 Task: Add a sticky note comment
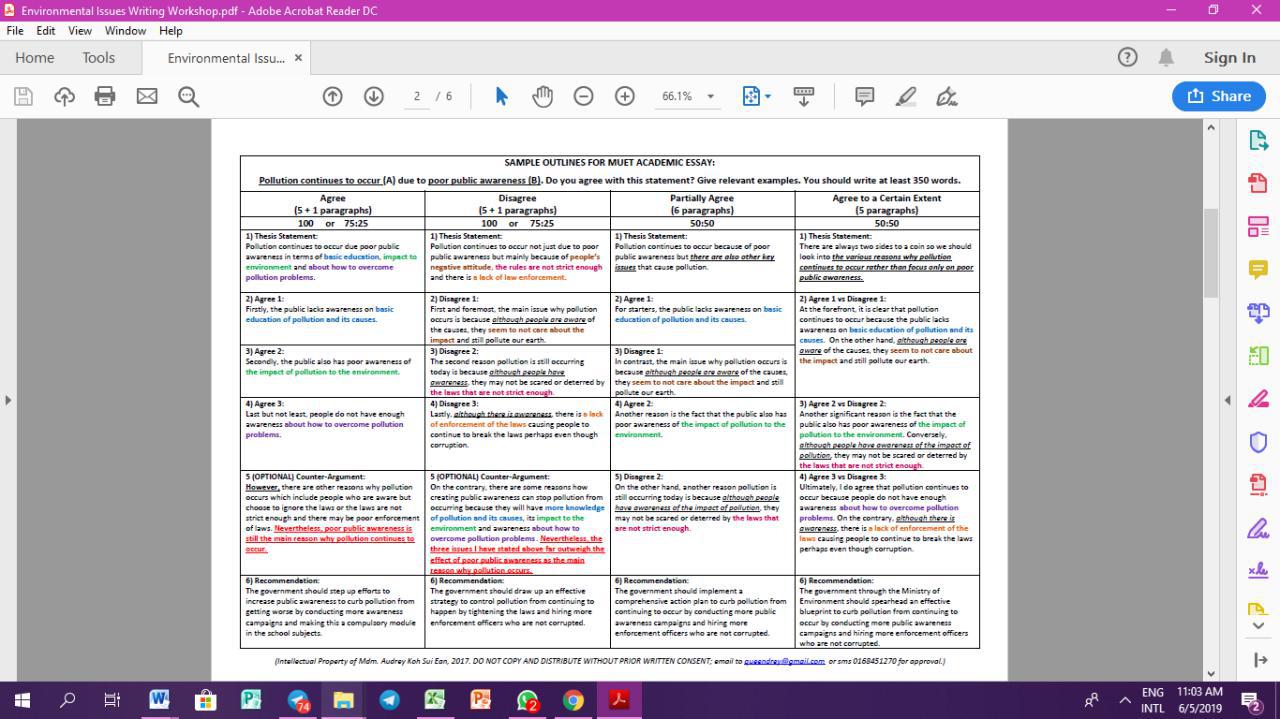click(x=865, y=96)
